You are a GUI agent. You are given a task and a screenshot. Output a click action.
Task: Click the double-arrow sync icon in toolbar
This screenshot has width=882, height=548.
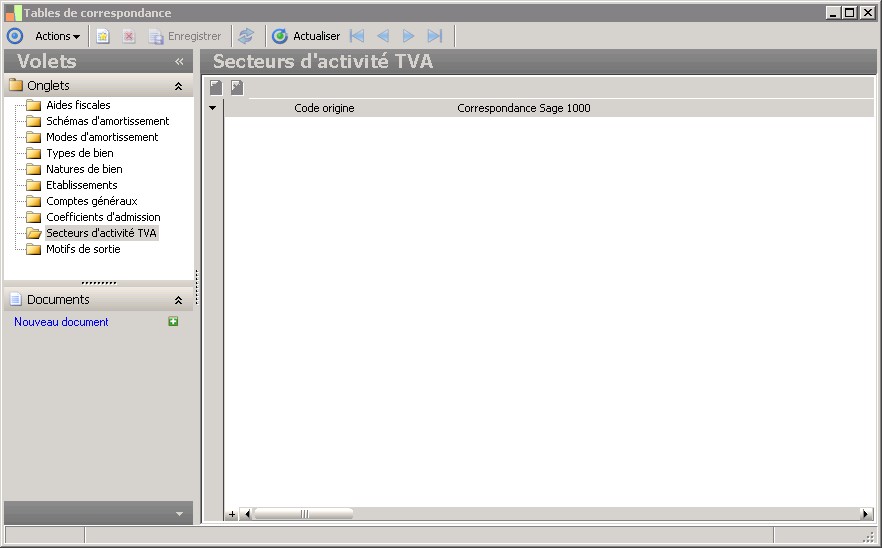point(246,36)
